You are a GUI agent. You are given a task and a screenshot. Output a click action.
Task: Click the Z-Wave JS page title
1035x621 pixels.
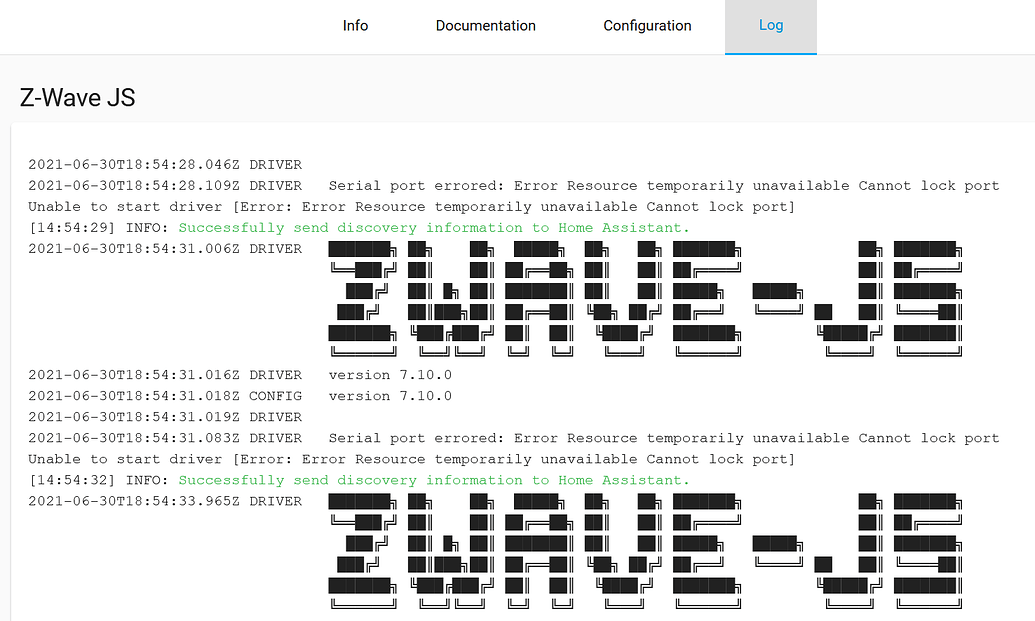coord(77,97)
